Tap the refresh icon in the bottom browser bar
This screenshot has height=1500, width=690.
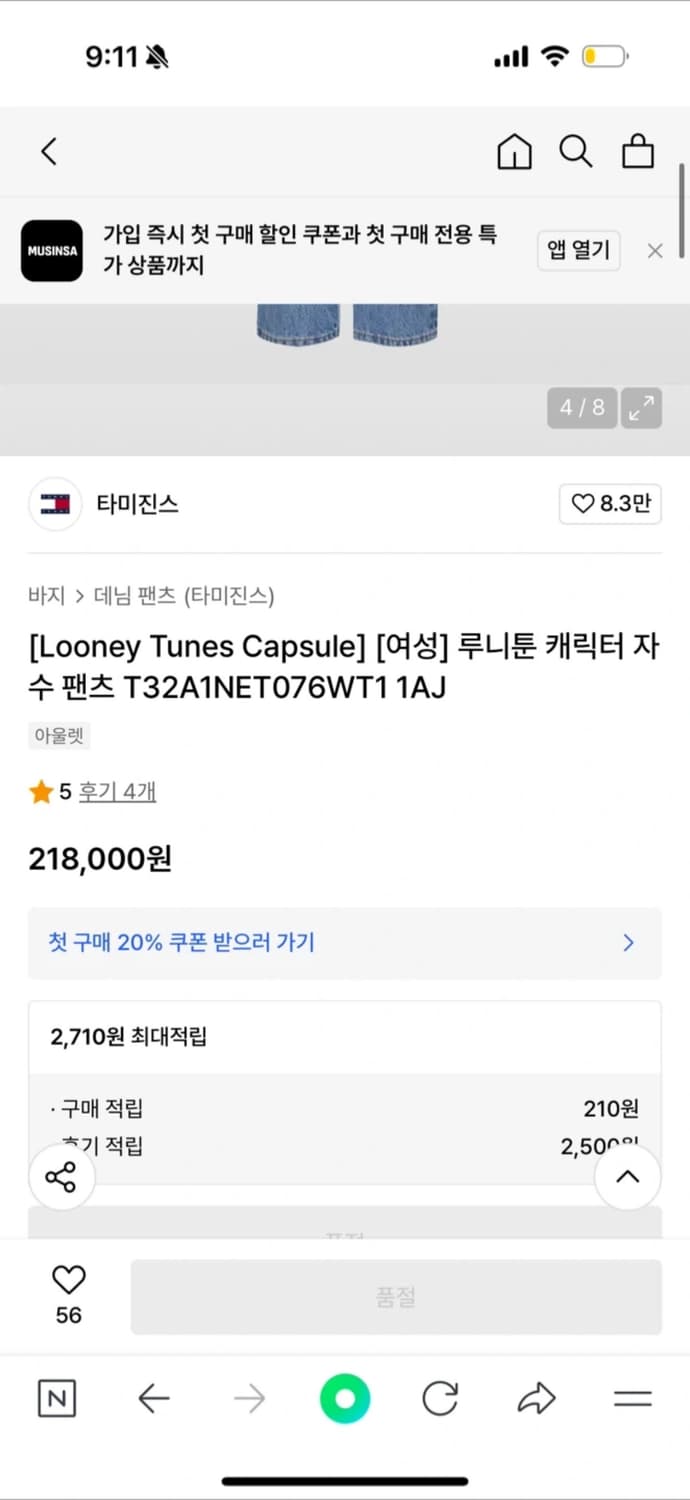pos(440,1399)
